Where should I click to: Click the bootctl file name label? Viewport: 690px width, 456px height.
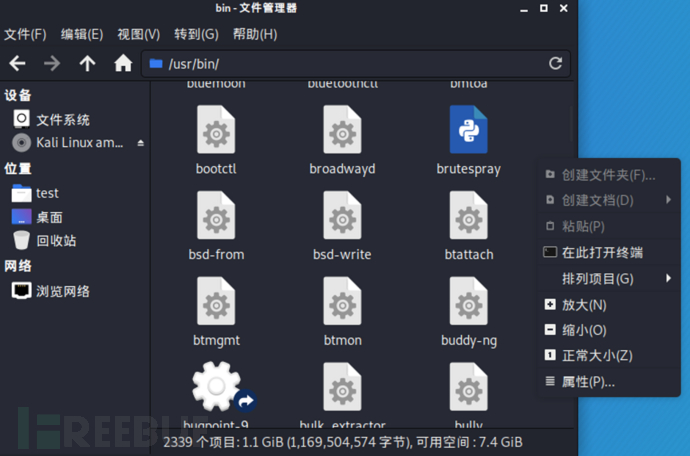coord(216,169)
